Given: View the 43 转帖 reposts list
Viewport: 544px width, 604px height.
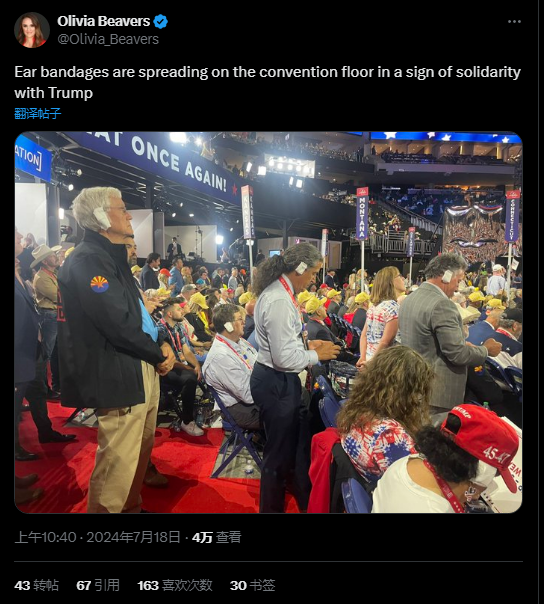Looking at the screenshot, I should pyautogui.click(x=37, y=585).
